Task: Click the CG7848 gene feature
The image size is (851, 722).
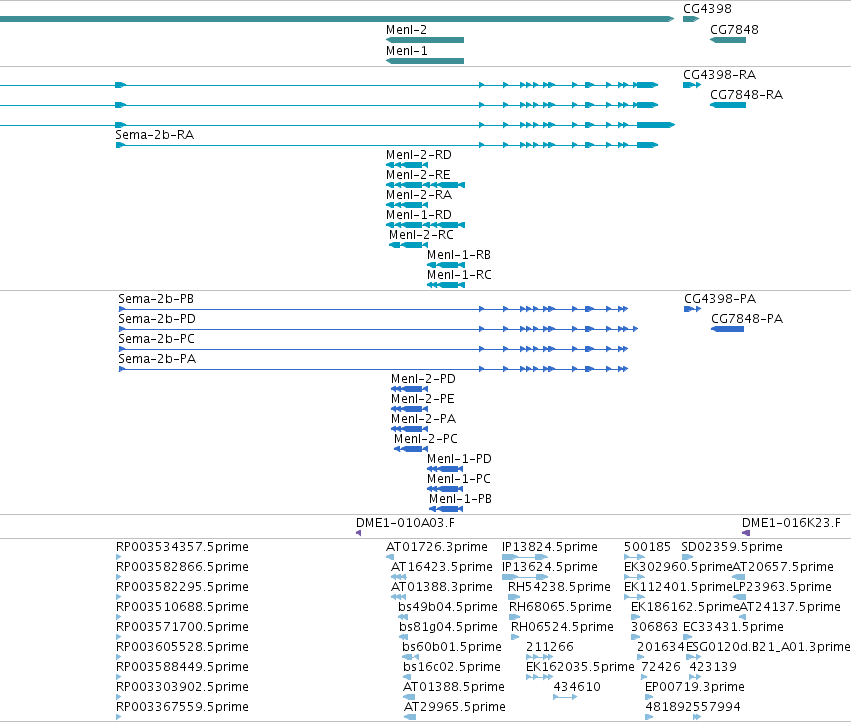Action: click(728, 40)
